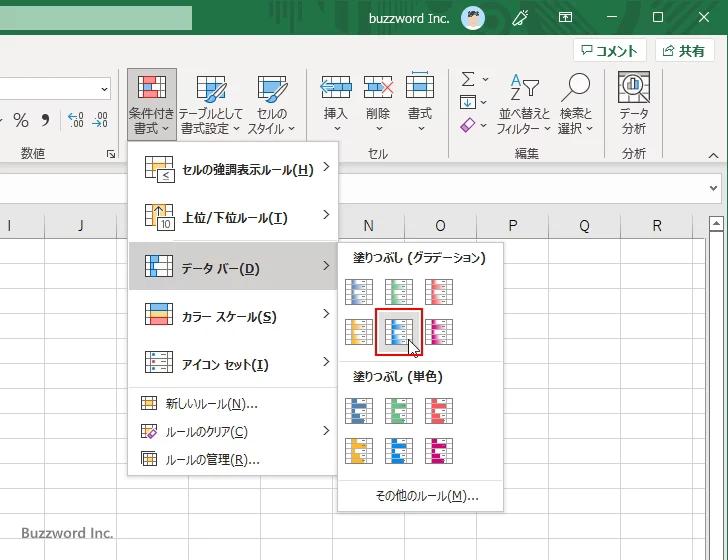Image resolution: width=728 pixels, height=560 pixels.
Task: Open セルのスタイル (Cell Styles) gallery
Action: tap(271, 104)
